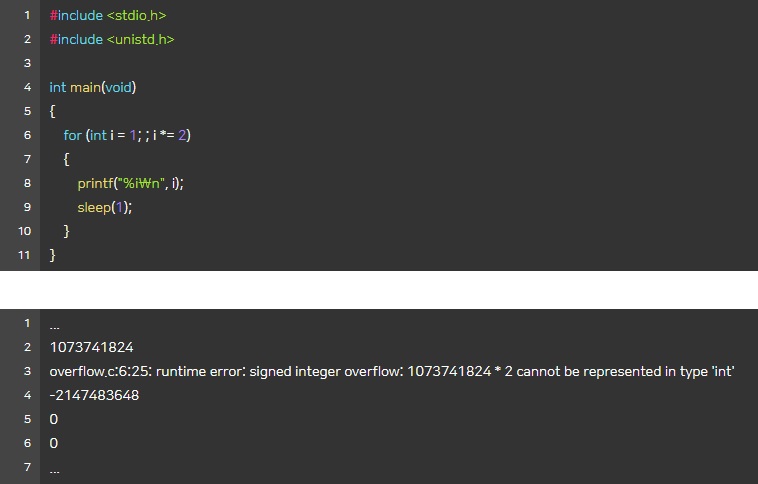Click line number 9 beside sleep call
Screen dimensions: 758x484
27,207
